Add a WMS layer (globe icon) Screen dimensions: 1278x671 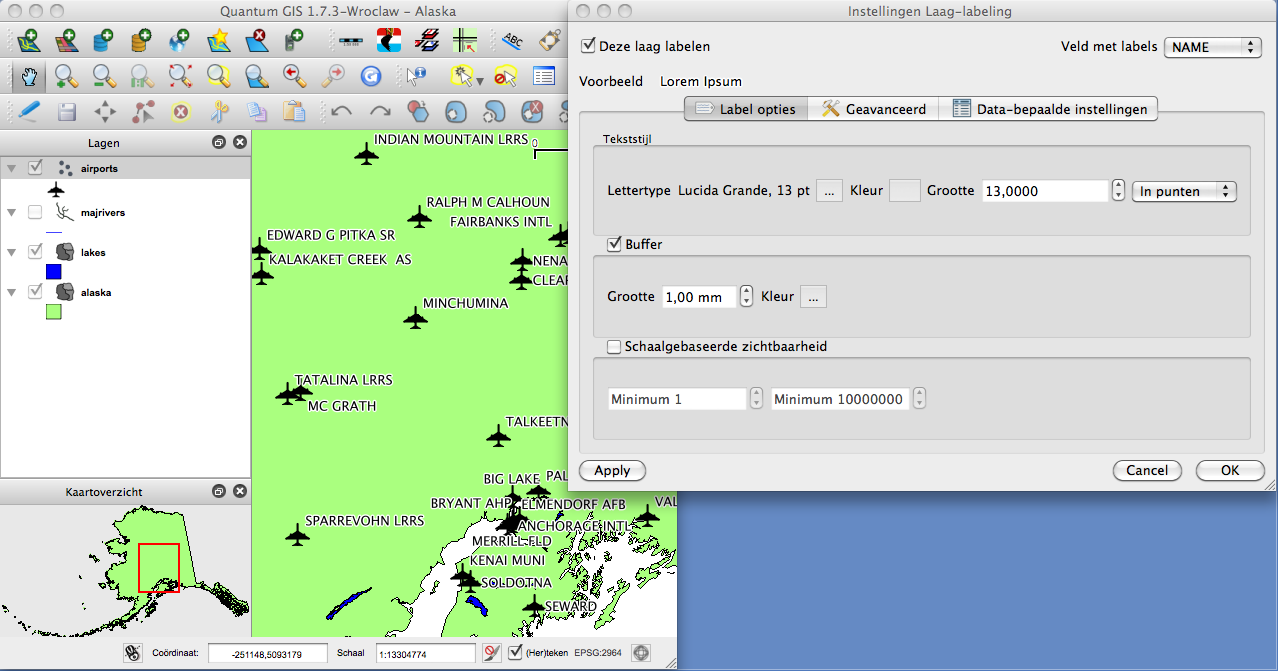tap(180, 41)
